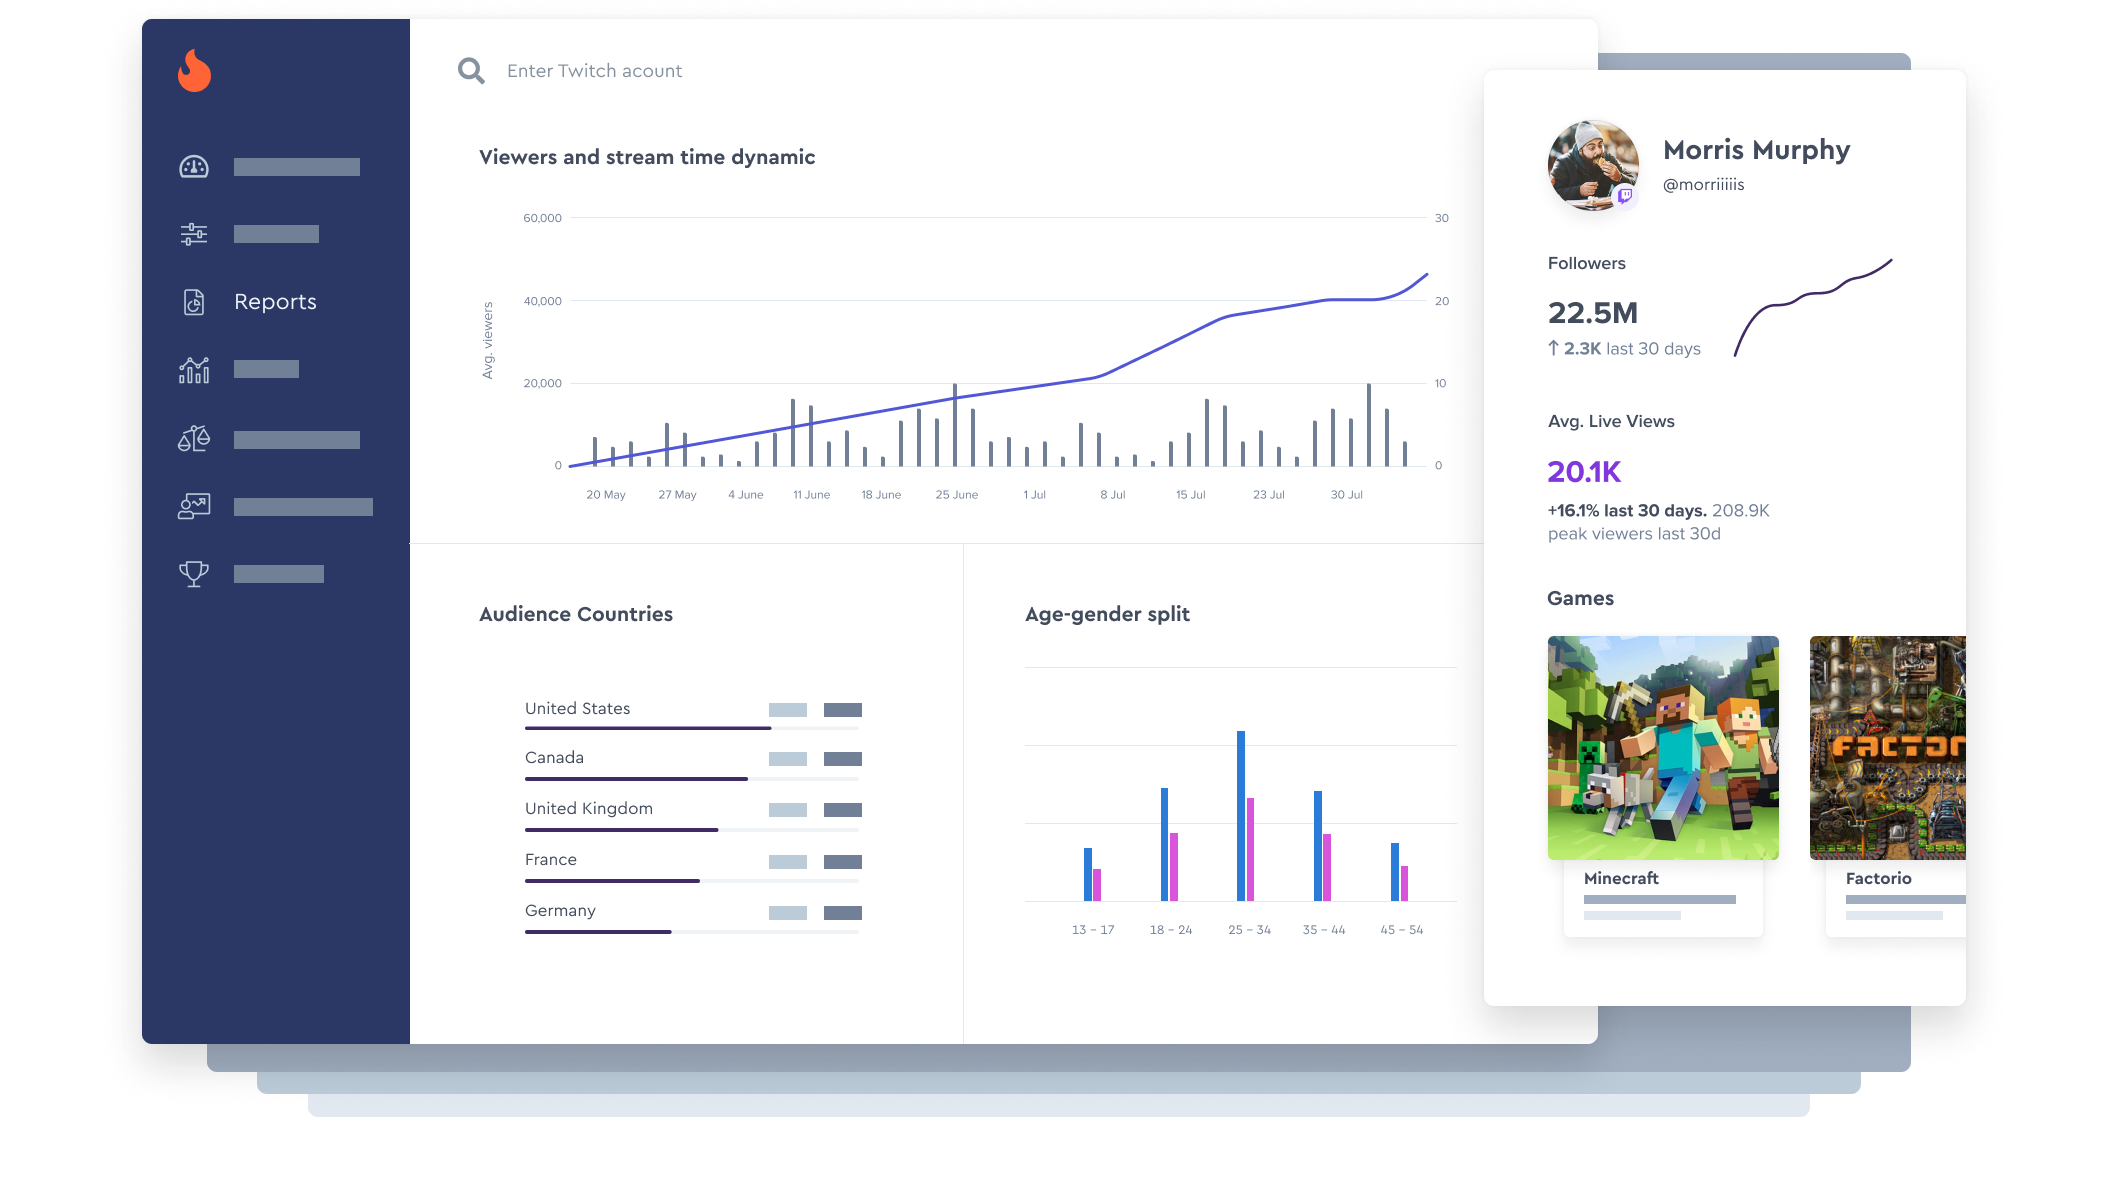Click the magnifier search icon
This screenshot has width=2118, height=1195.
(471, 71)
